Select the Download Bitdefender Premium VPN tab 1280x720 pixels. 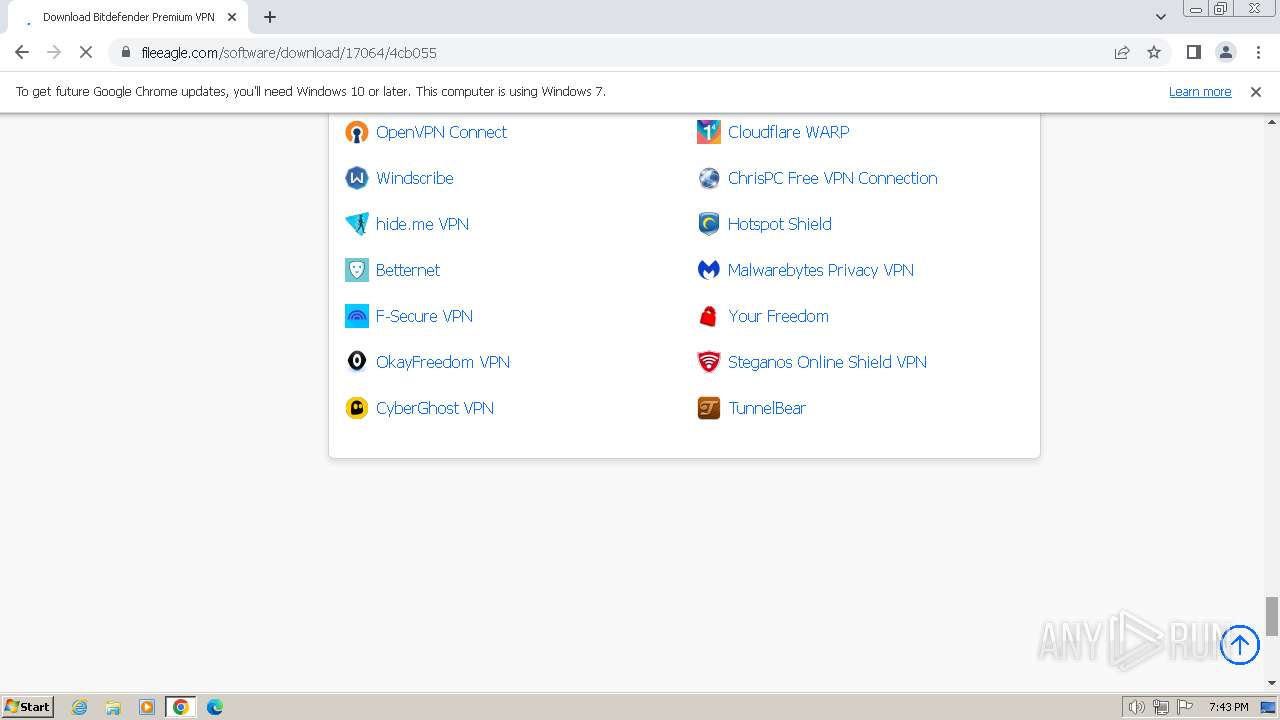(128, 17)
